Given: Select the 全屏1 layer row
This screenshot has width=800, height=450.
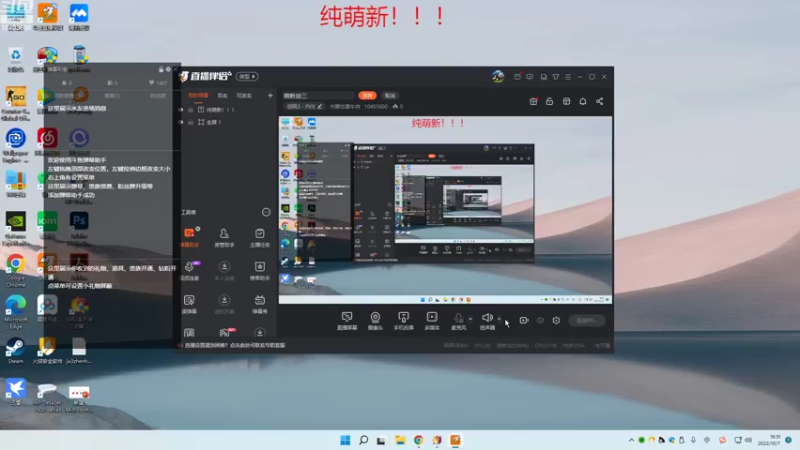Looking at the screenshot, I should click(x=227, y=122).
